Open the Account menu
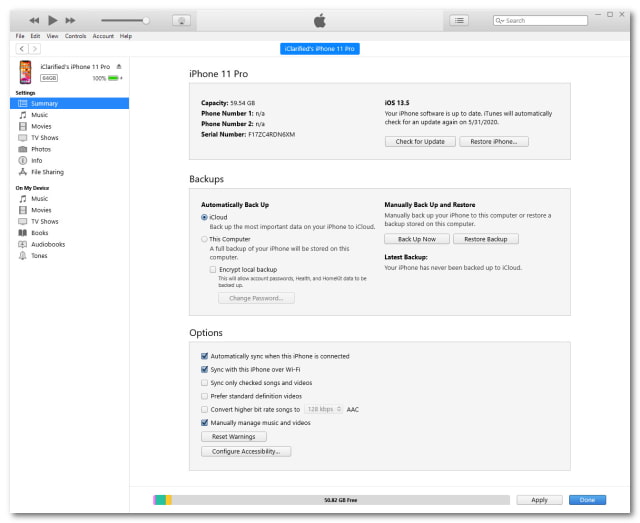Viewport: 640px width, 523px height. tap(103, 36)
